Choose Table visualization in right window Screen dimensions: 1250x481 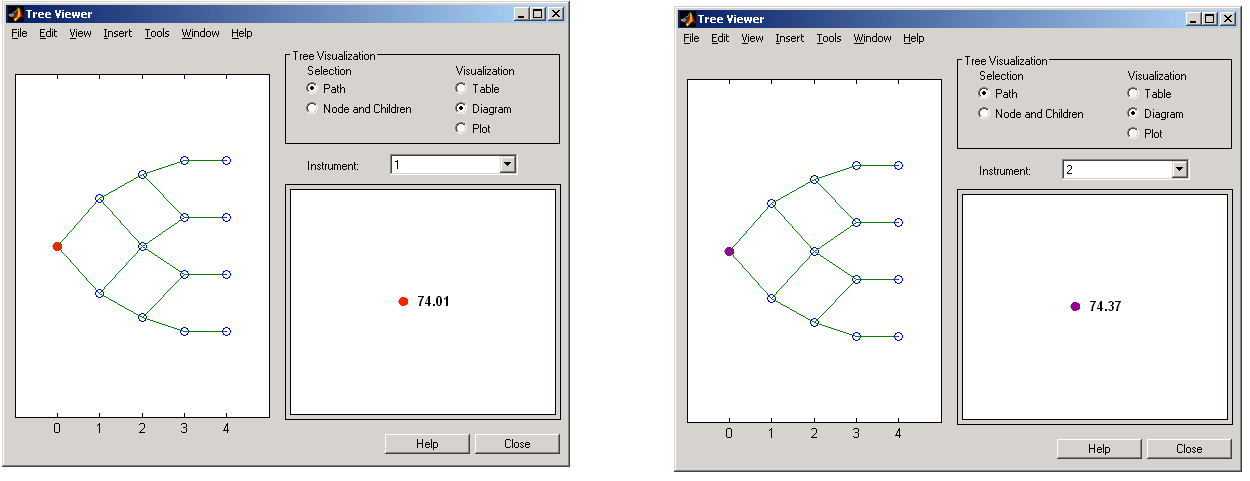1133,94
